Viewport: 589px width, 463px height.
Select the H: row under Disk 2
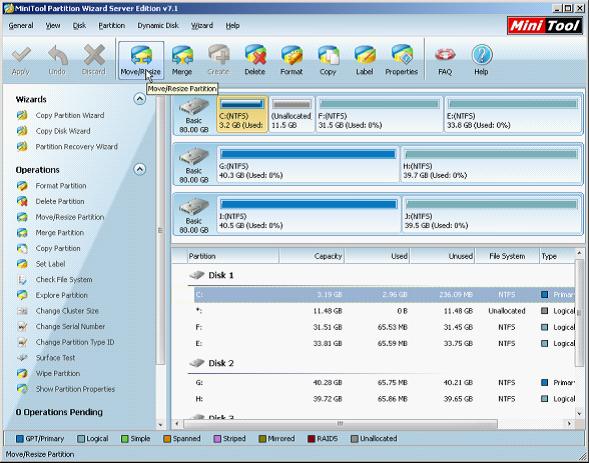pyautogui.click(x=384, y=399)
